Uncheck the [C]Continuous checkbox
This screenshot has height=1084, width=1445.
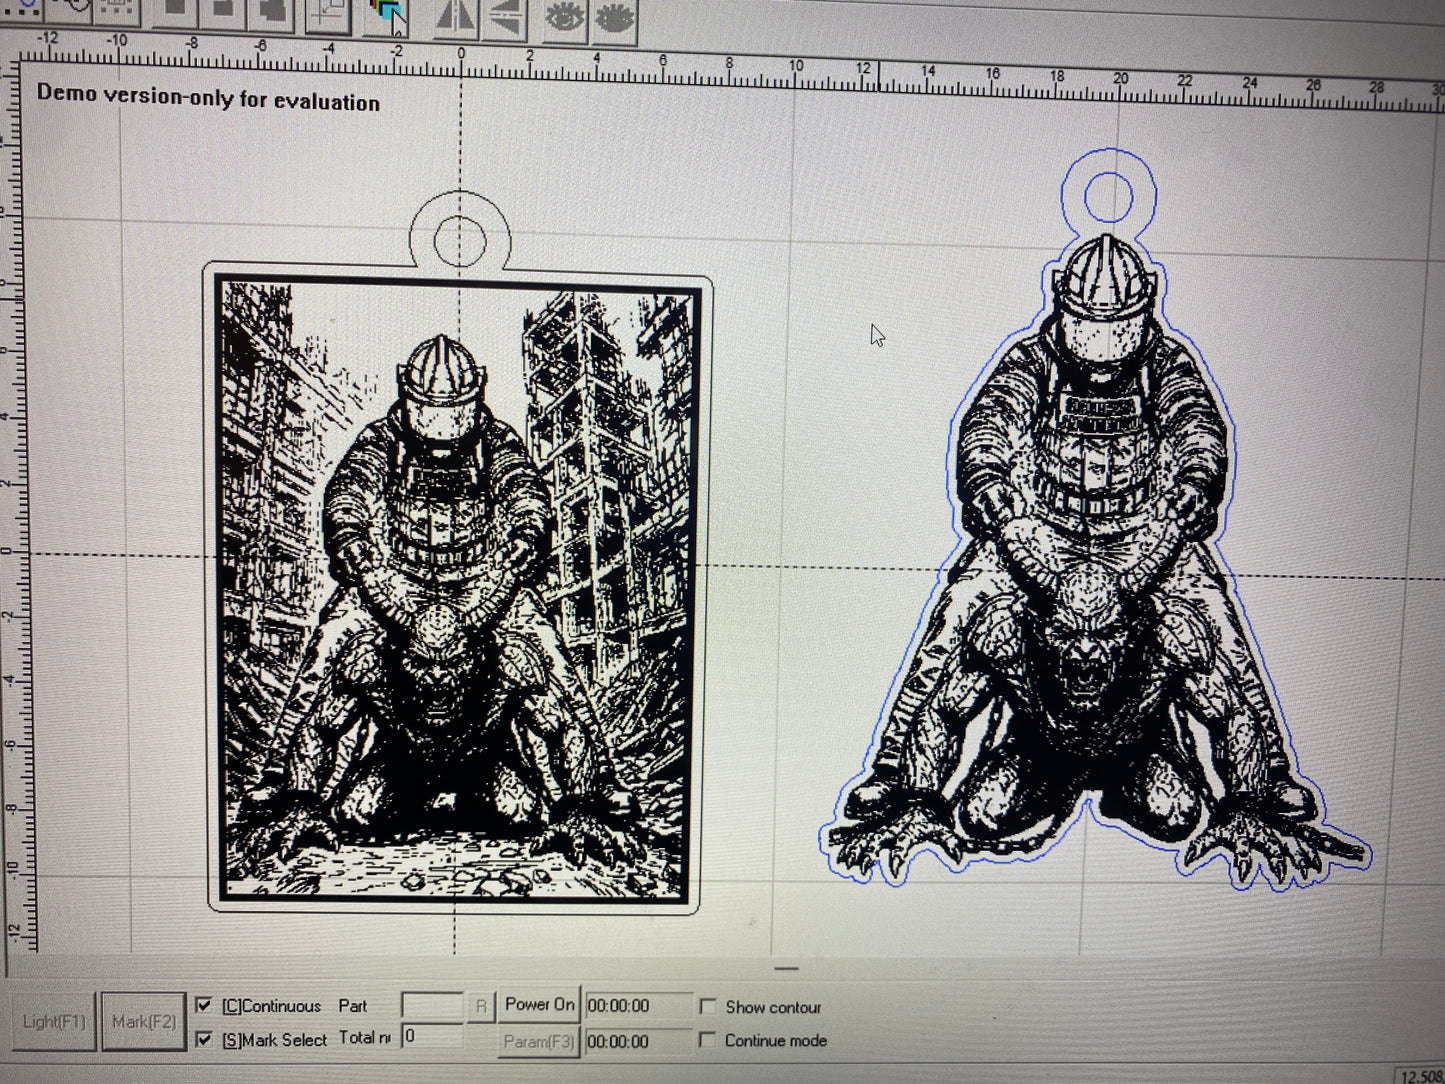coord(204,1005)
